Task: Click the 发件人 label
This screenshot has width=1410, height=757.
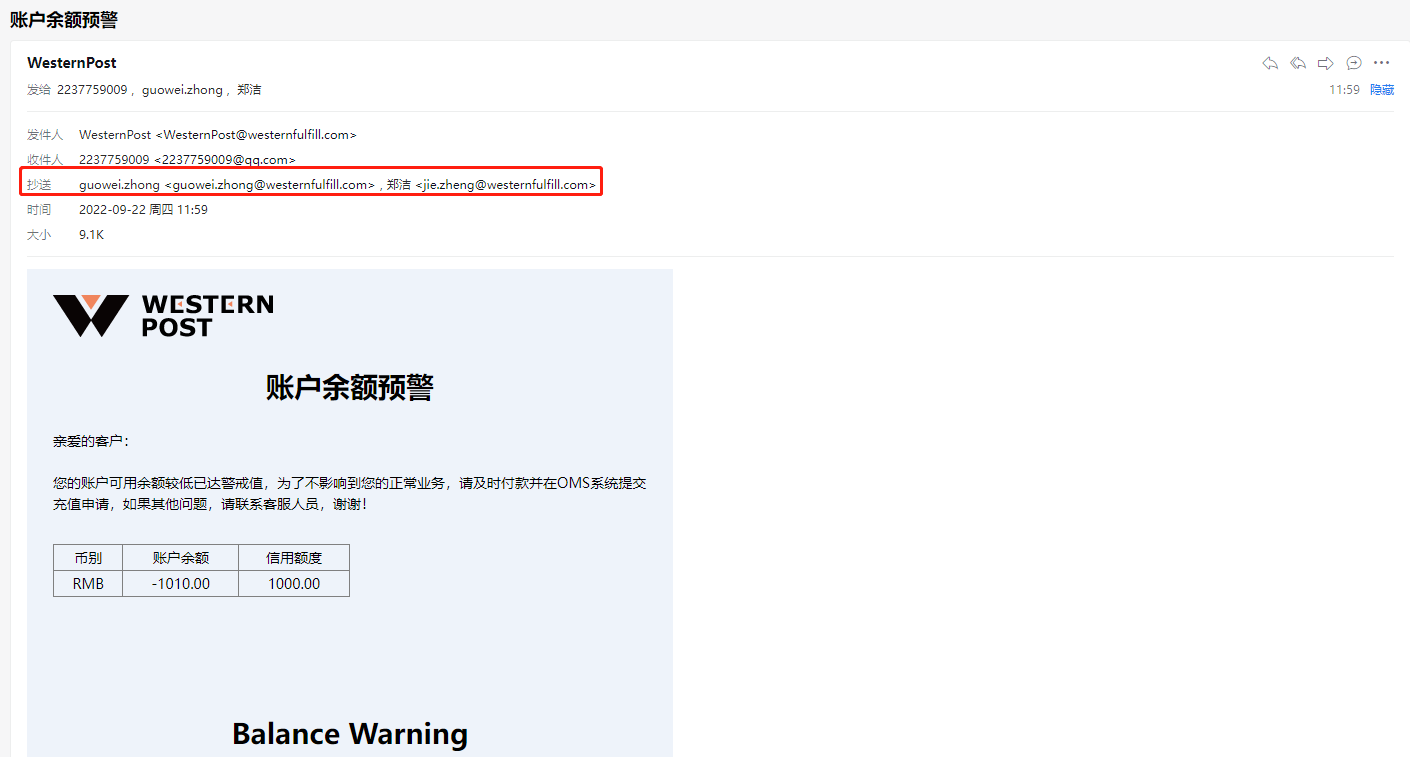Action: point(45,135)
